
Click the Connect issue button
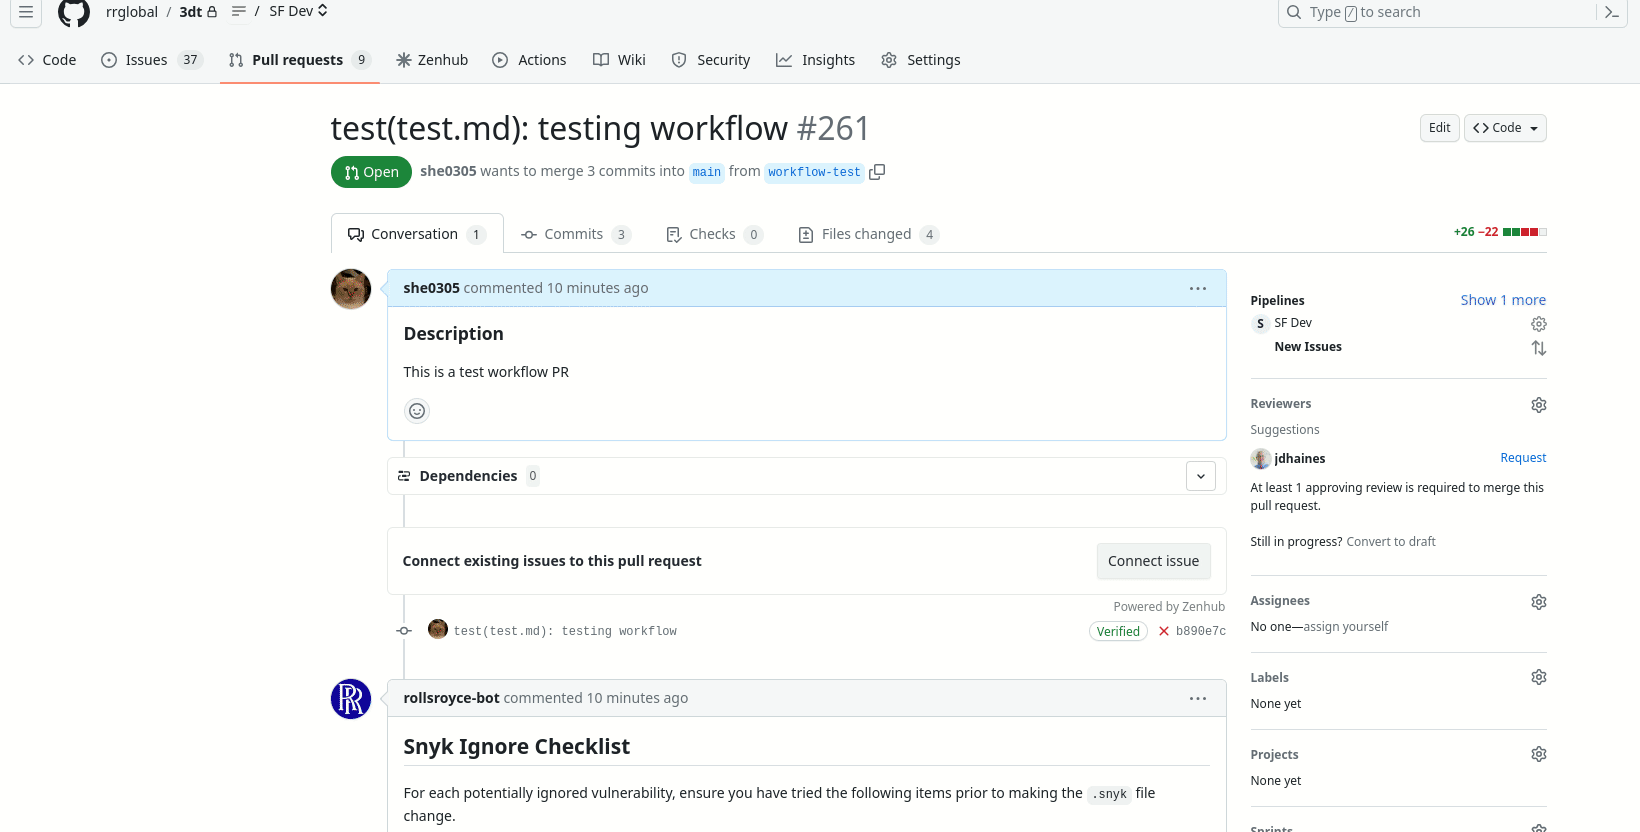pos(1153,561)
